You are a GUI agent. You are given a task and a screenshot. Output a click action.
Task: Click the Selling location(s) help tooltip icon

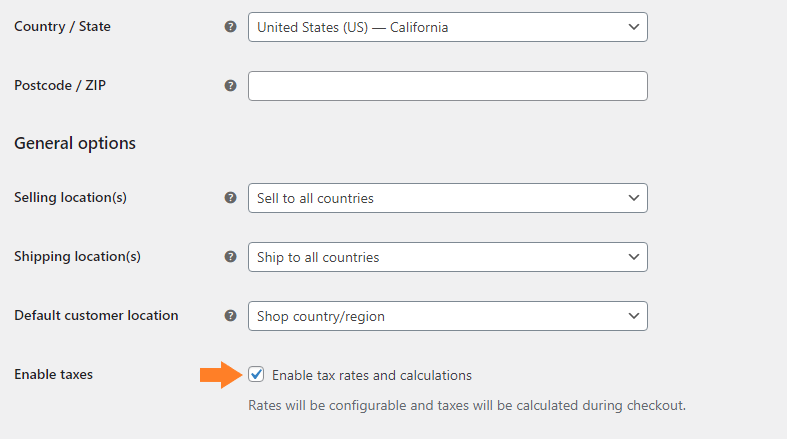pyautogui.click(x=231, y=198)
